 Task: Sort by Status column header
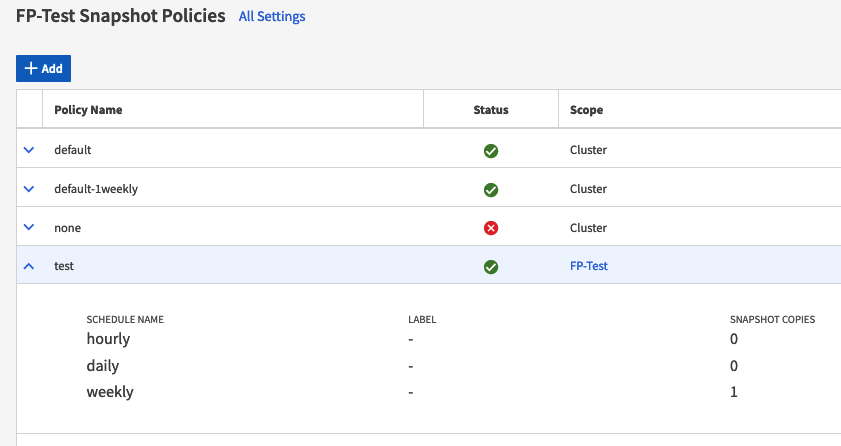[x=490, y=110]
